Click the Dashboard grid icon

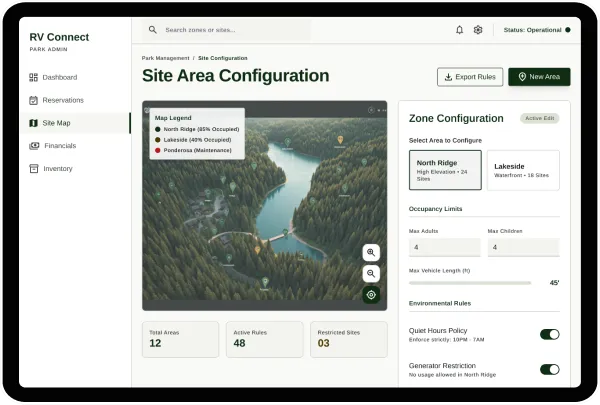34,77
